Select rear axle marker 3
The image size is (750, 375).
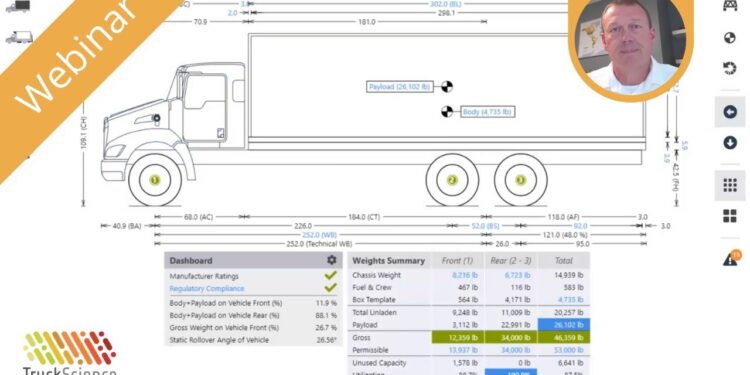click(520, 180)
